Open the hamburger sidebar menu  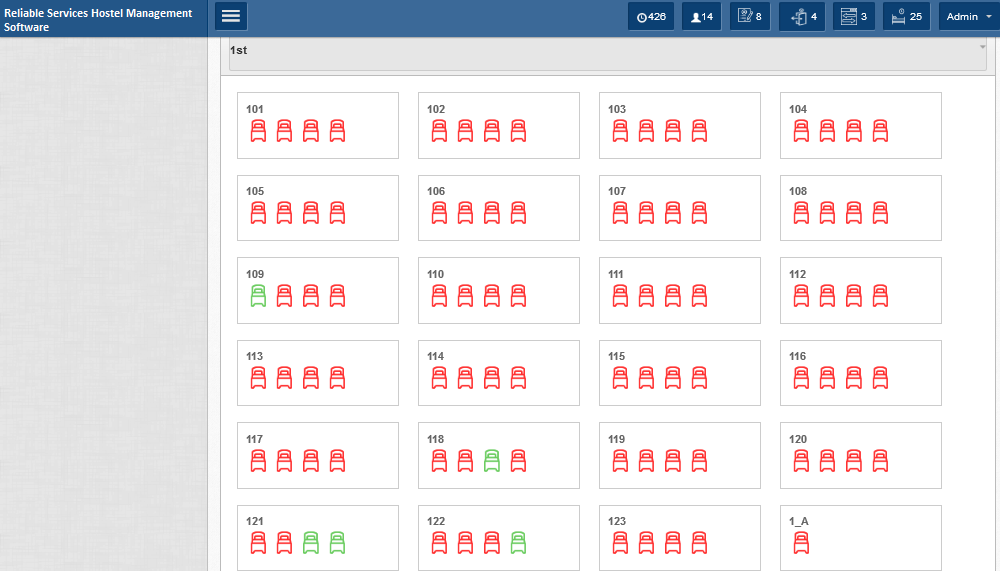click(x=231, y=17)
